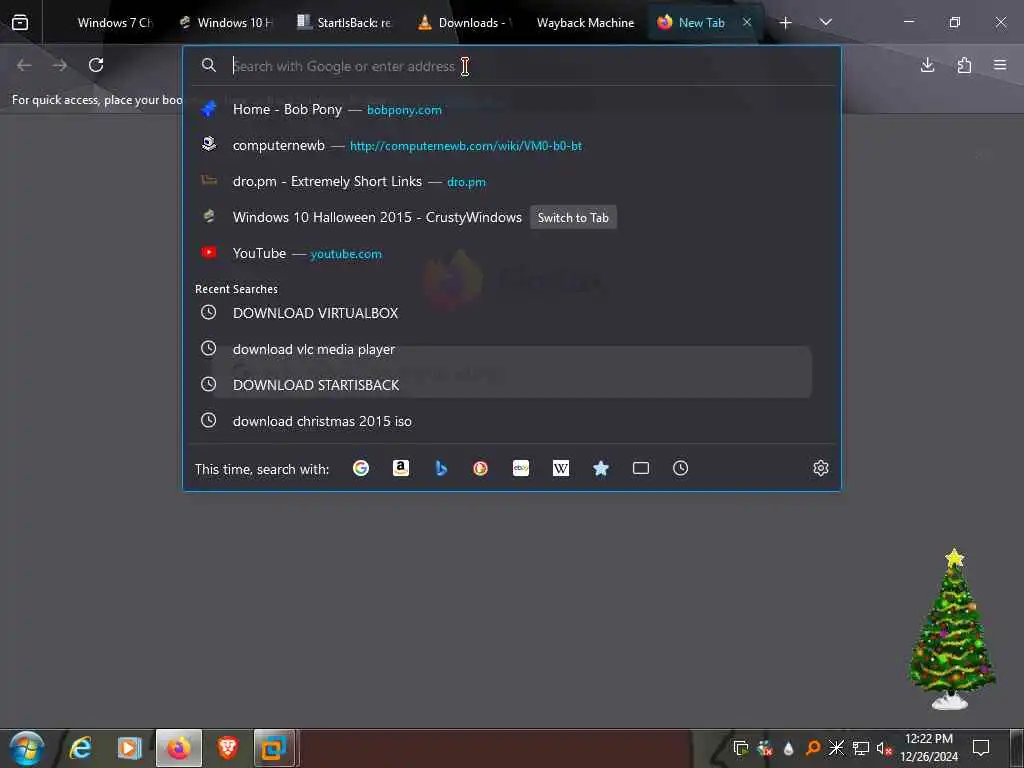Go forward using the forward arrow
The height and width of the screenshot is (768, 1024).
59,65
